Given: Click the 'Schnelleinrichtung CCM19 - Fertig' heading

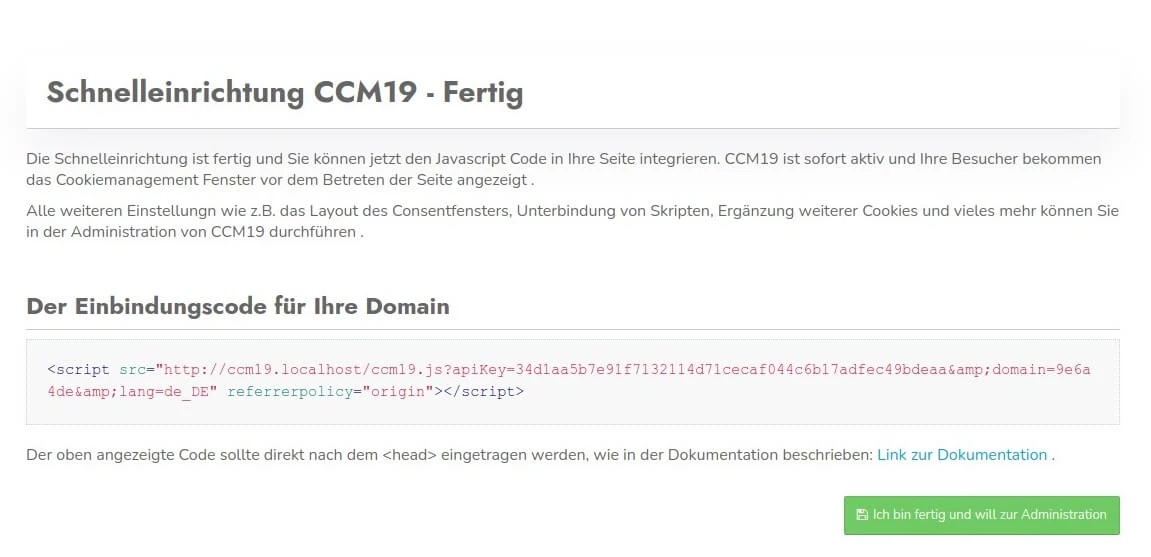Looking at the screenshot, I should 285,93.
